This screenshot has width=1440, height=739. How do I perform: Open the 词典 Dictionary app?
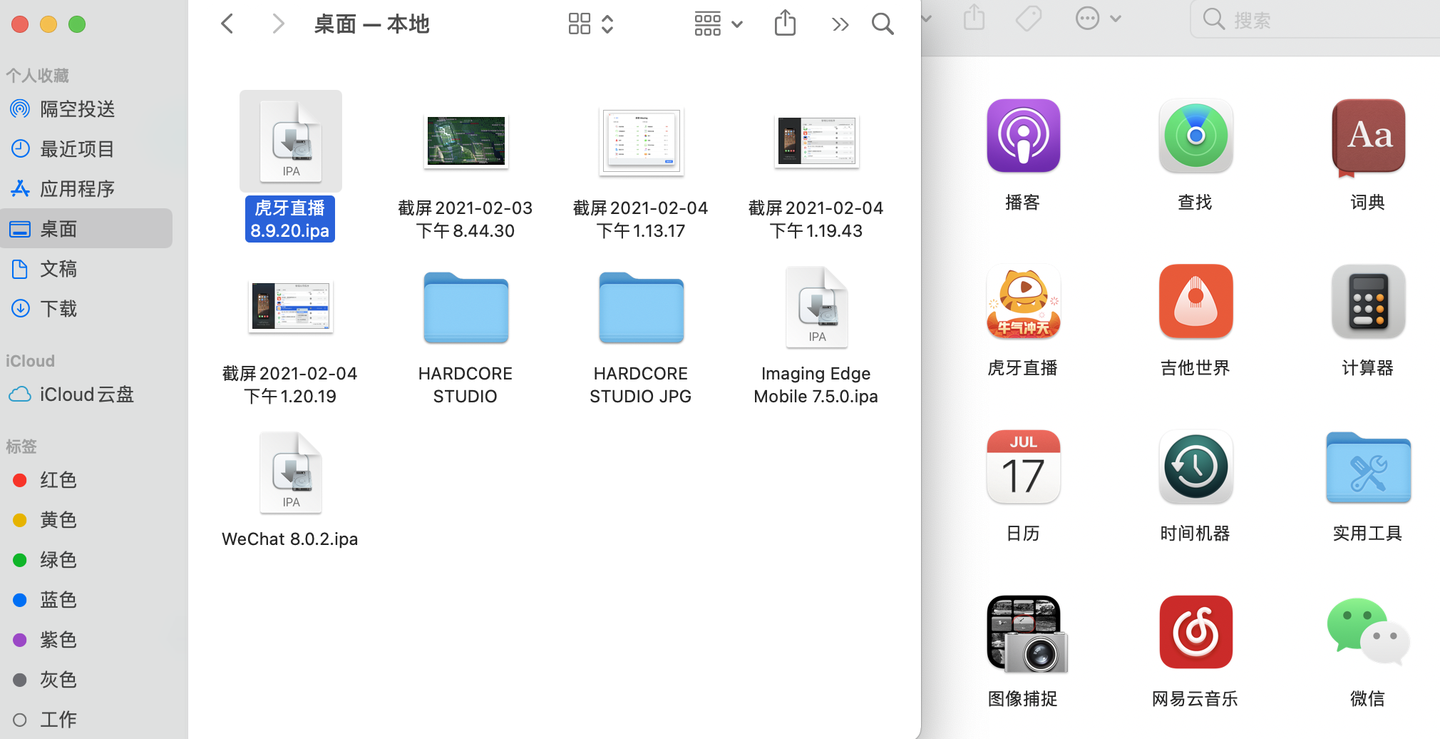click(1367, 135)
